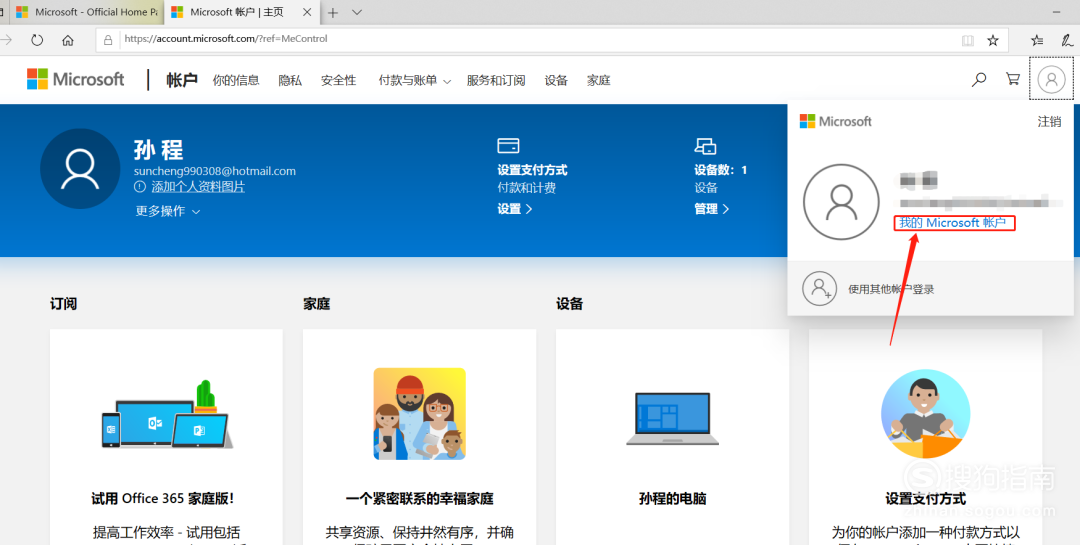This screenshot has width=1080, height=545.
Task: Click 设备 section heading
Action: (570, 303)
